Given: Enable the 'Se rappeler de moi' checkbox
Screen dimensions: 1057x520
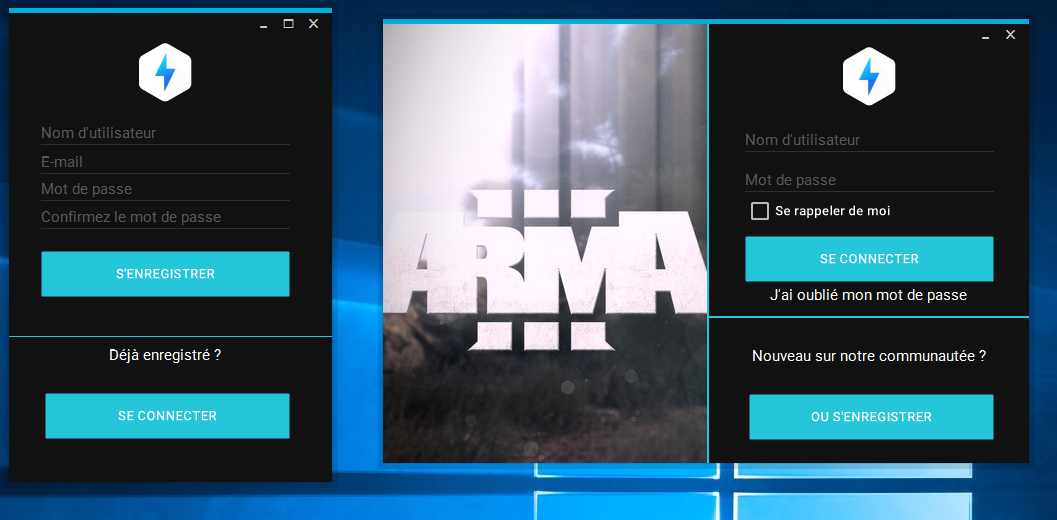Looking at the screenshot, I should (x=760, y=211).
